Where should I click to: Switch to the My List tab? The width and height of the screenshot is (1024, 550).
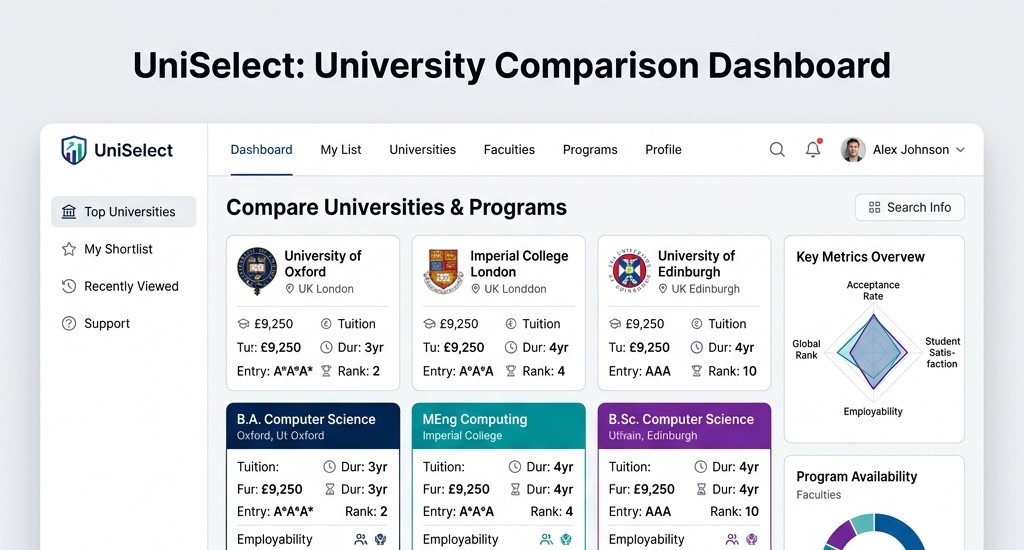click(x=341, y=150)
